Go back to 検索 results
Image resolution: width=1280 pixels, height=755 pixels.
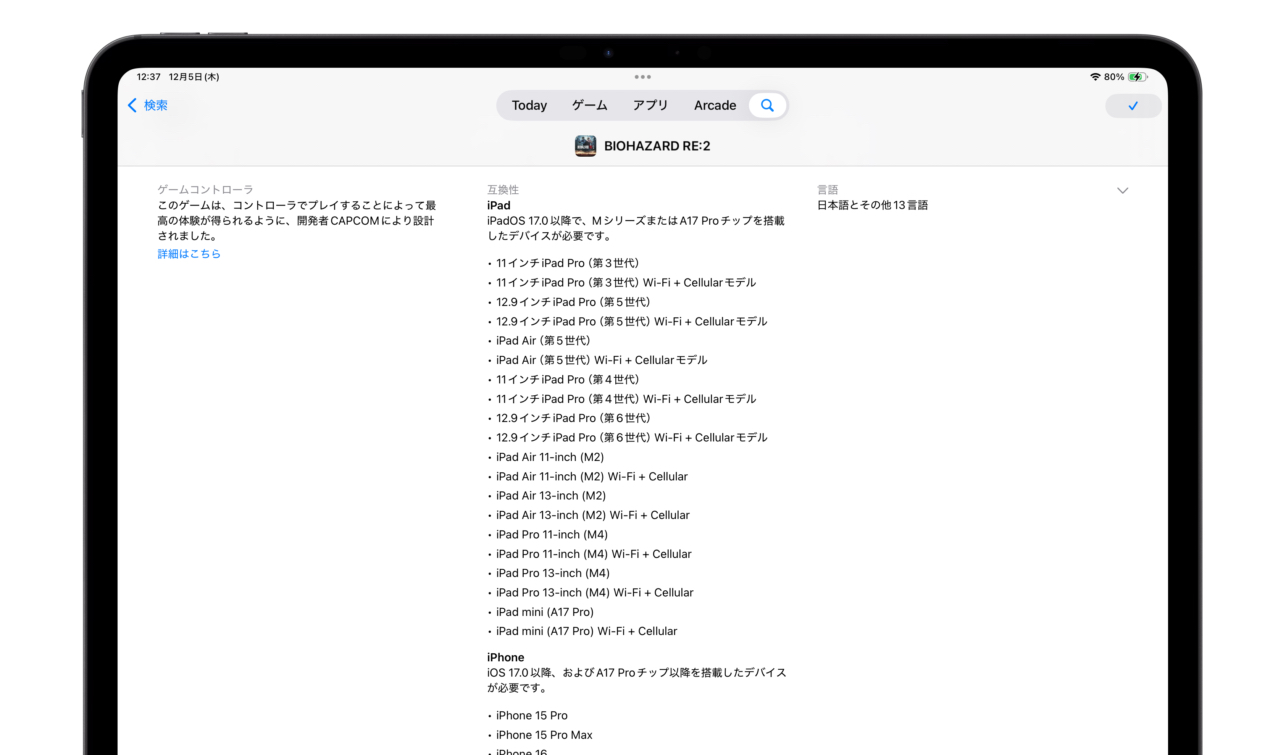[148, 105]
